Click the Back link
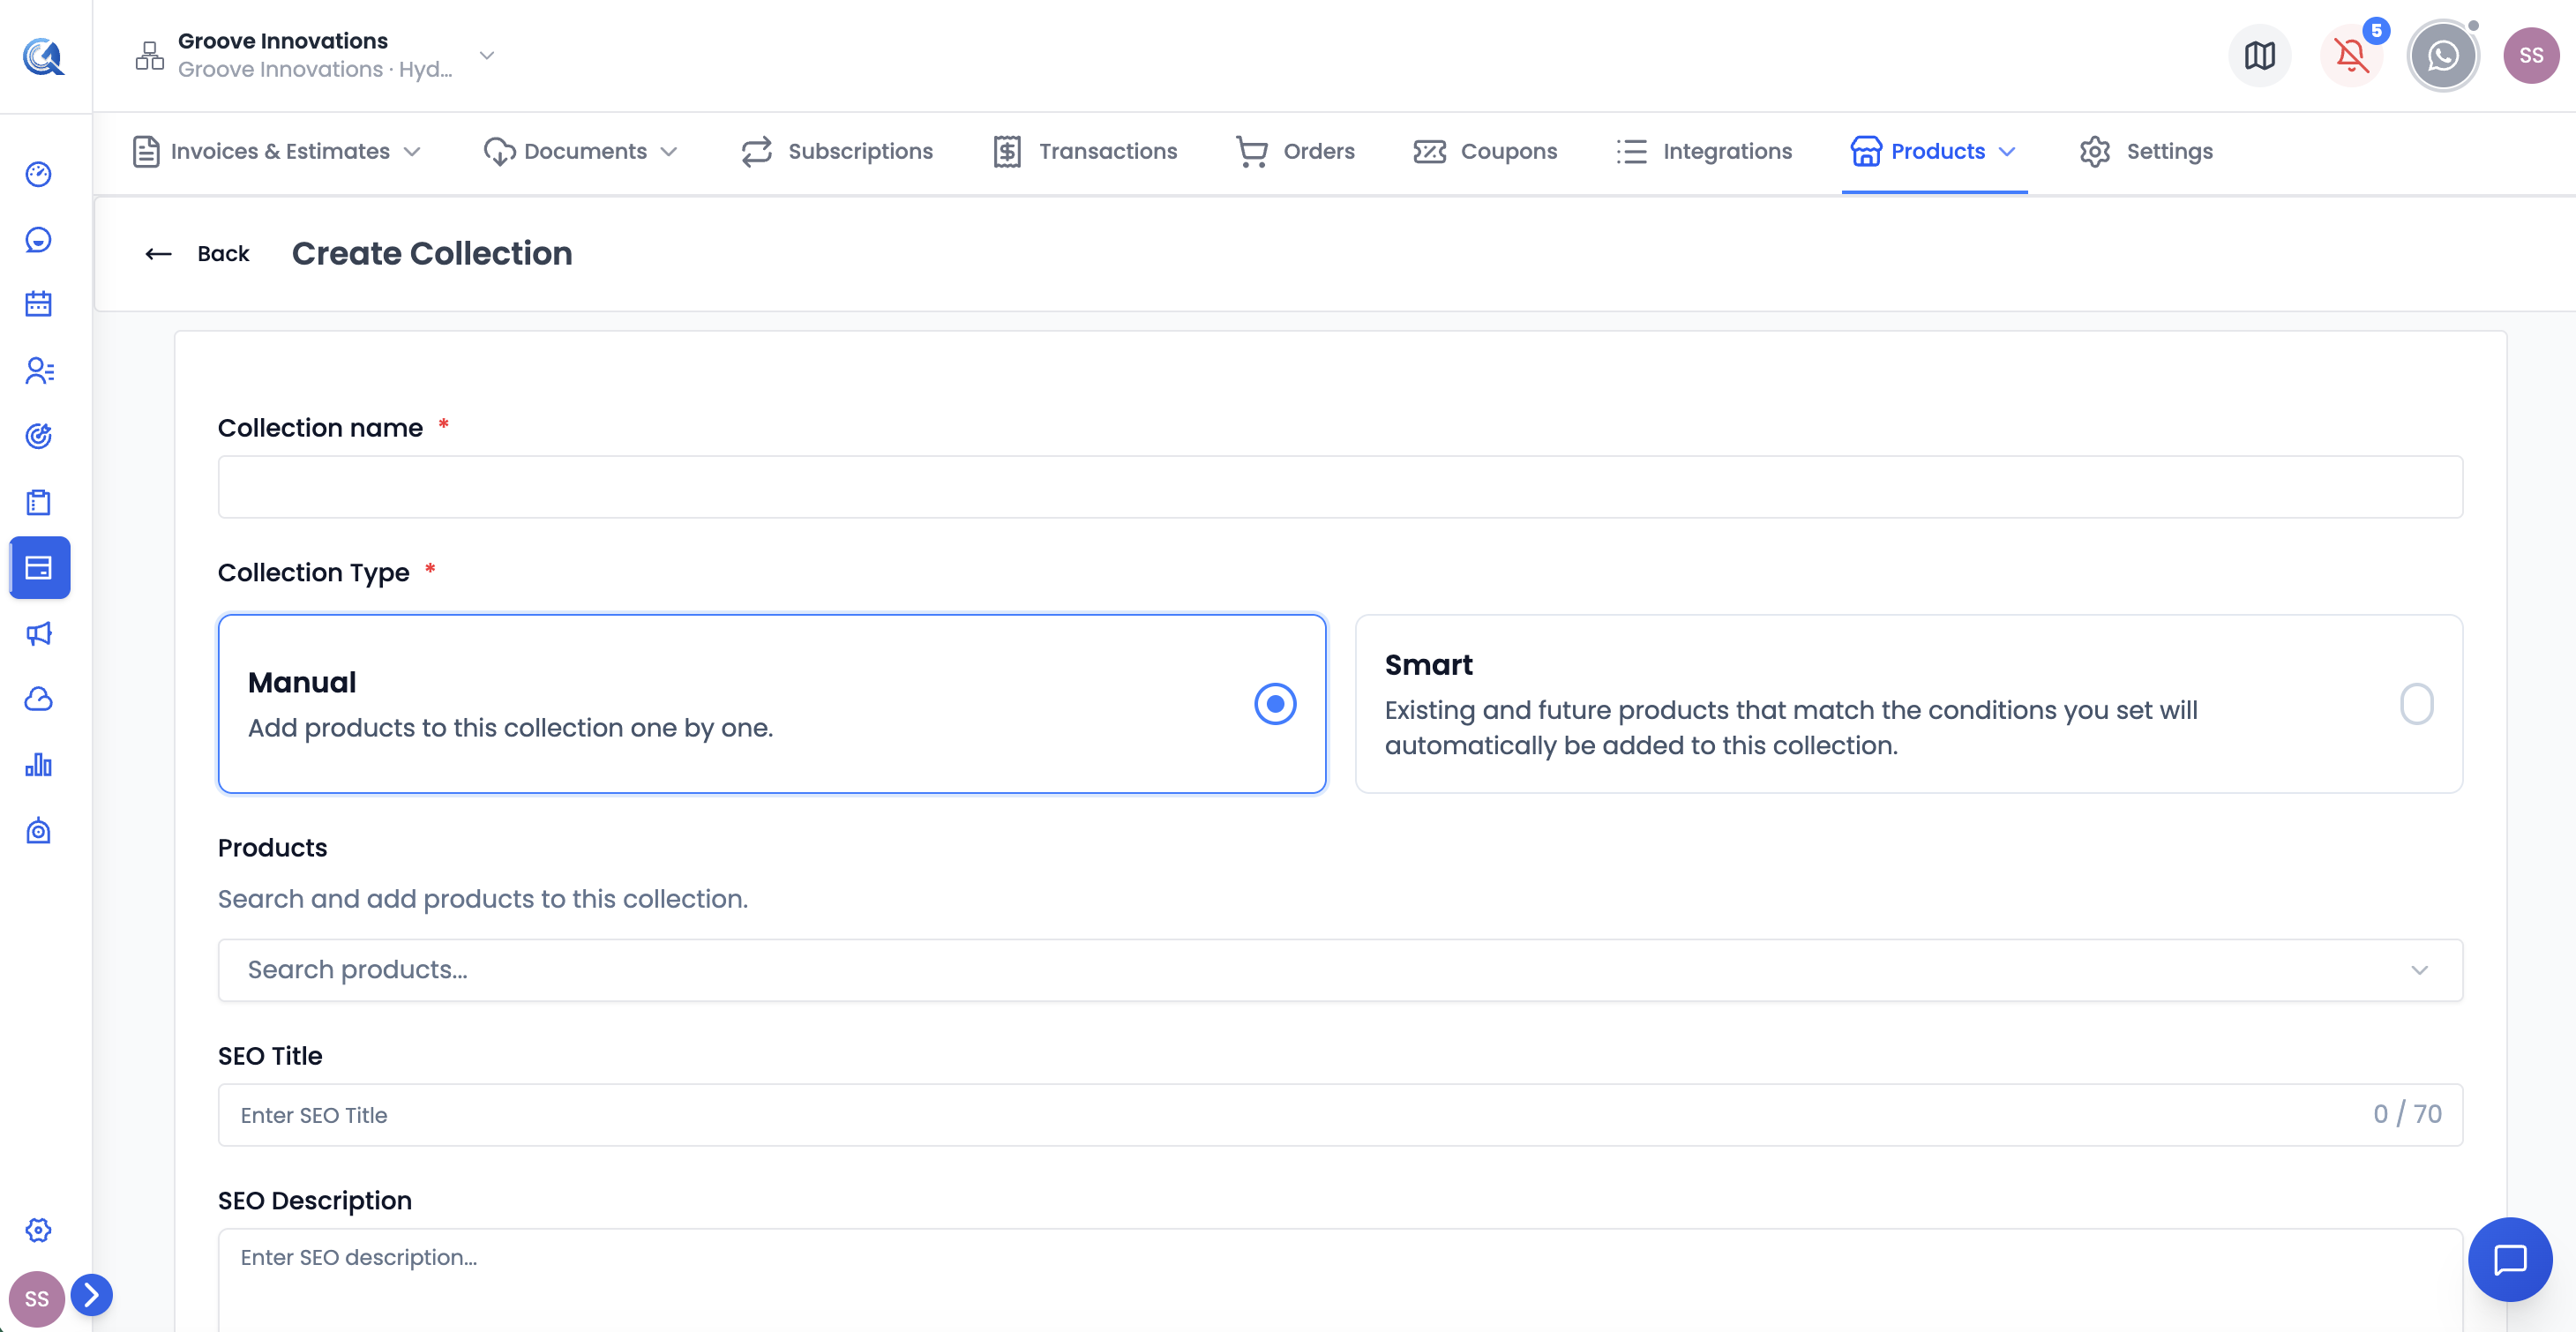This screenshot has width=2576, height=1332. [x=197, y=254]
